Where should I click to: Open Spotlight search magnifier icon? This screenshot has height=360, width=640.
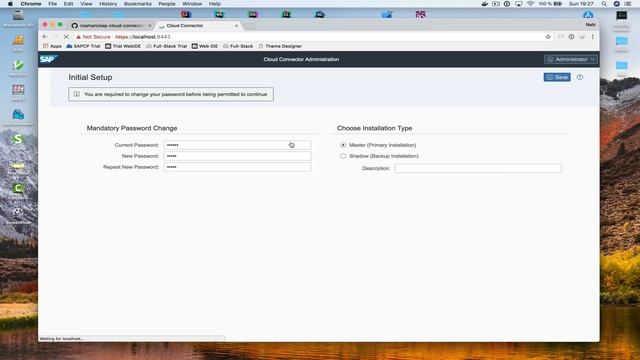click(604, 4)
